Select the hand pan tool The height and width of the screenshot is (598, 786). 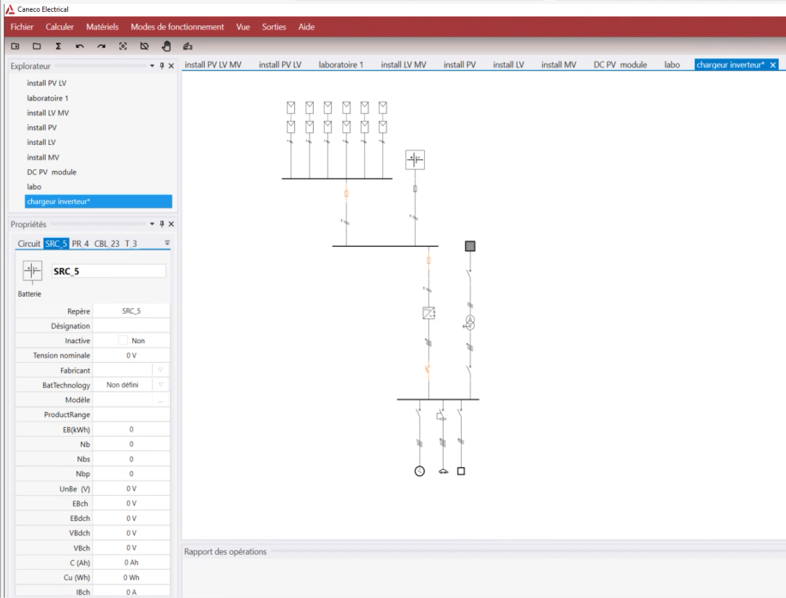click(166, 46)
